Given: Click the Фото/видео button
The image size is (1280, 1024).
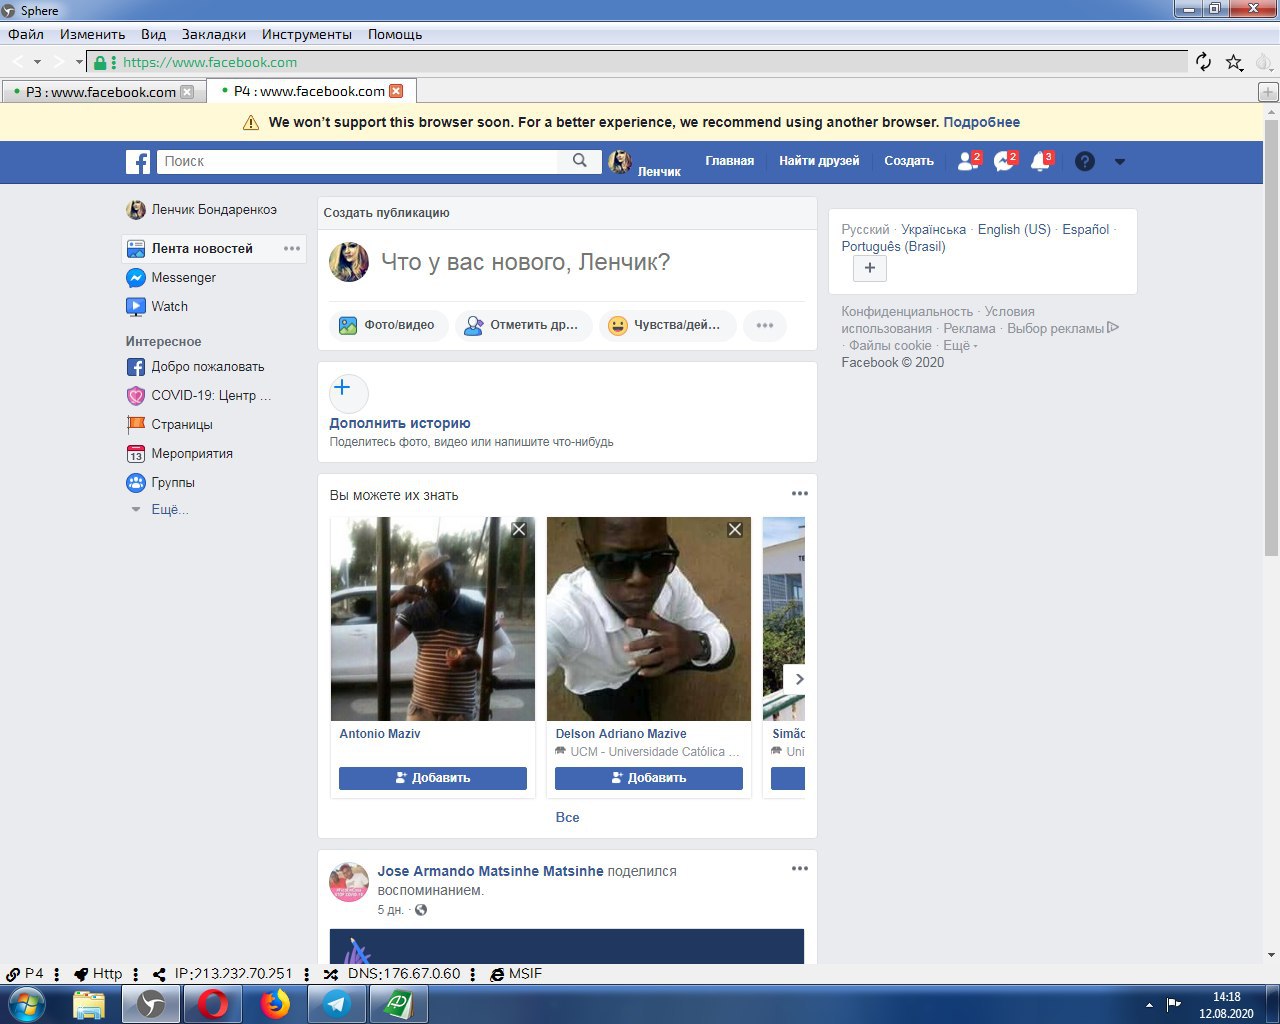Looking at the screenshot, I should [x=388, y=325].
